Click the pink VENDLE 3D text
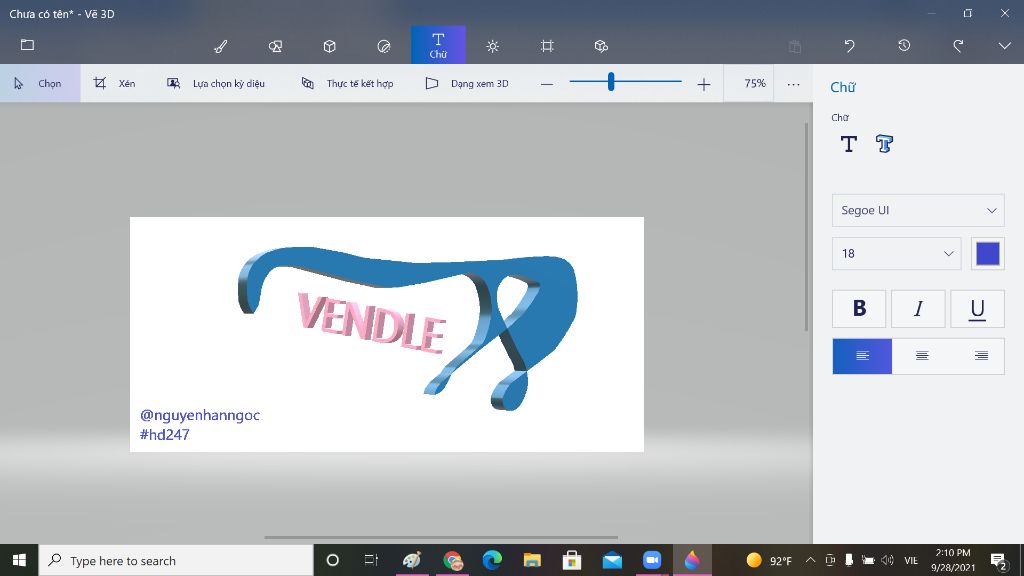 coord(372,323)
